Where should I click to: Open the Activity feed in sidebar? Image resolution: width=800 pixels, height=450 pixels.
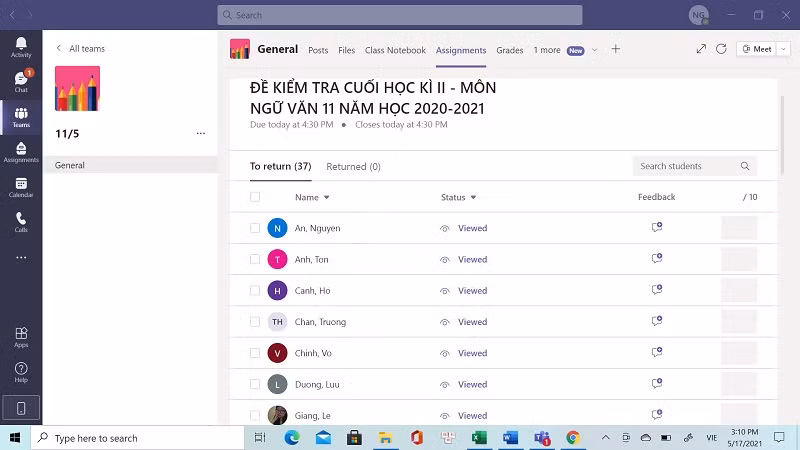click(21, 46)
